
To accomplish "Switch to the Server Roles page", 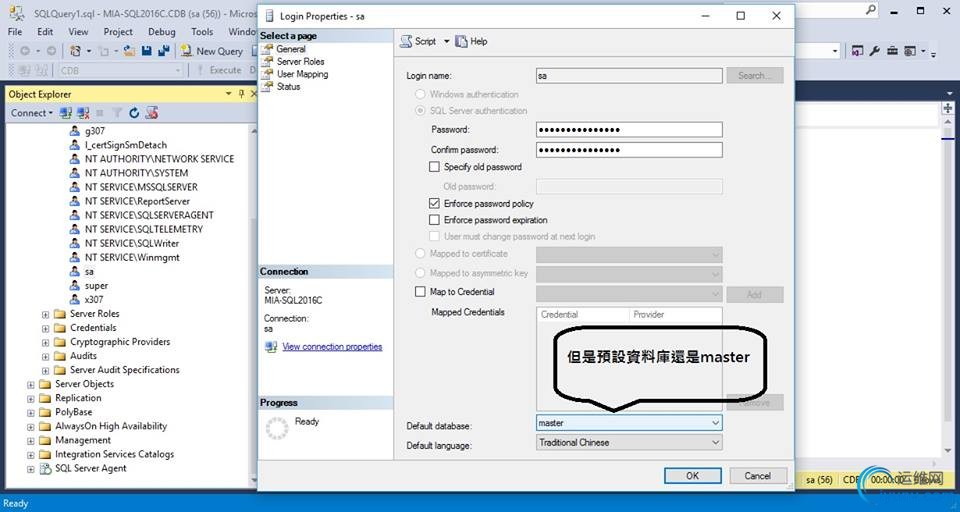I will (x=301, y=61).
